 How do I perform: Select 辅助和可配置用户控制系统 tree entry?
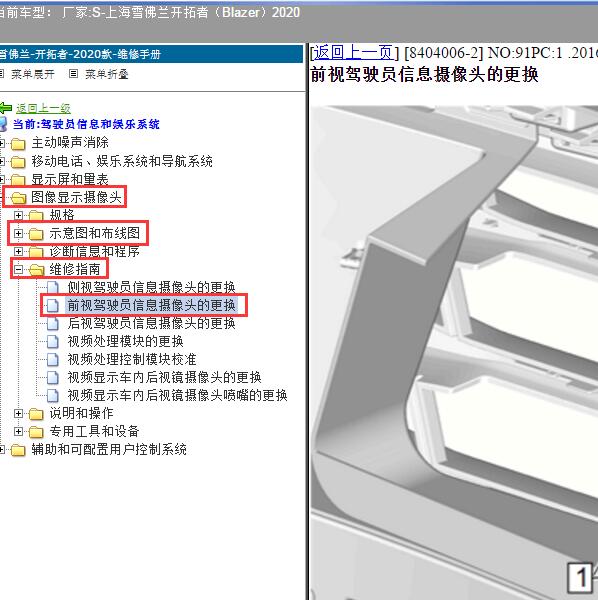(x=109, y=449)
